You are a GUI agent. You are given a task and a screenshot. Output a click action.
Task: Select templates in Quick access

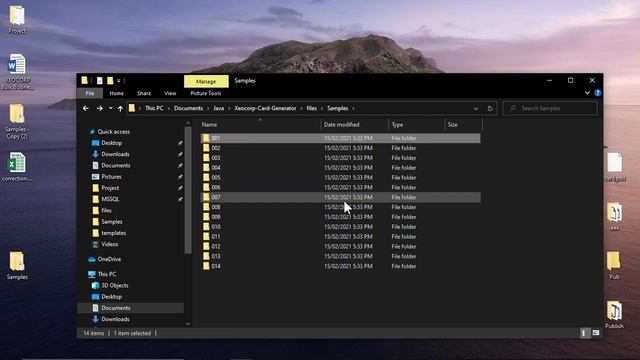[113, 233]
